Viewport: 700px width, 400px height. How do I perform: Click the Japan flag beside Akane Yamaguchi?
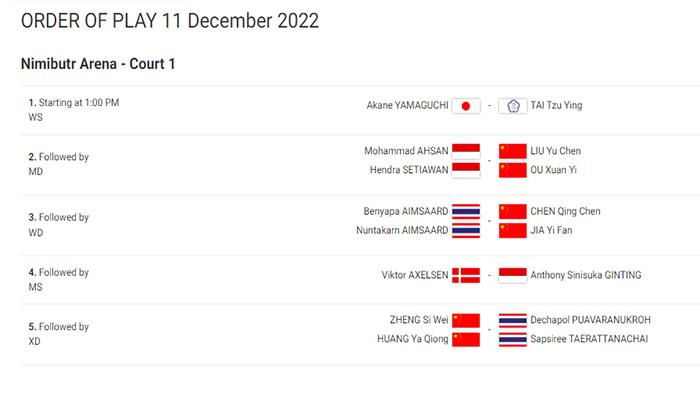coord(466,106)
